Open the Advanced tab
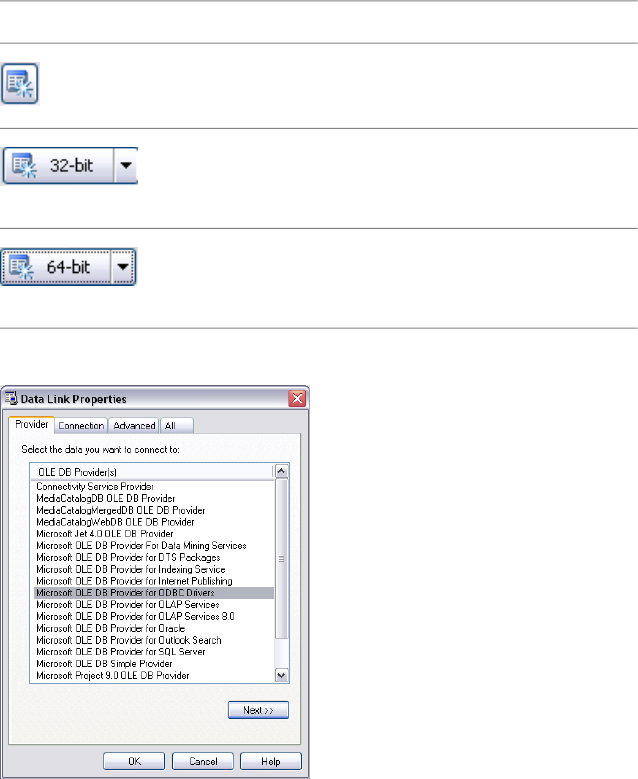Screen dimensions: 638x779 coord(134,426)
